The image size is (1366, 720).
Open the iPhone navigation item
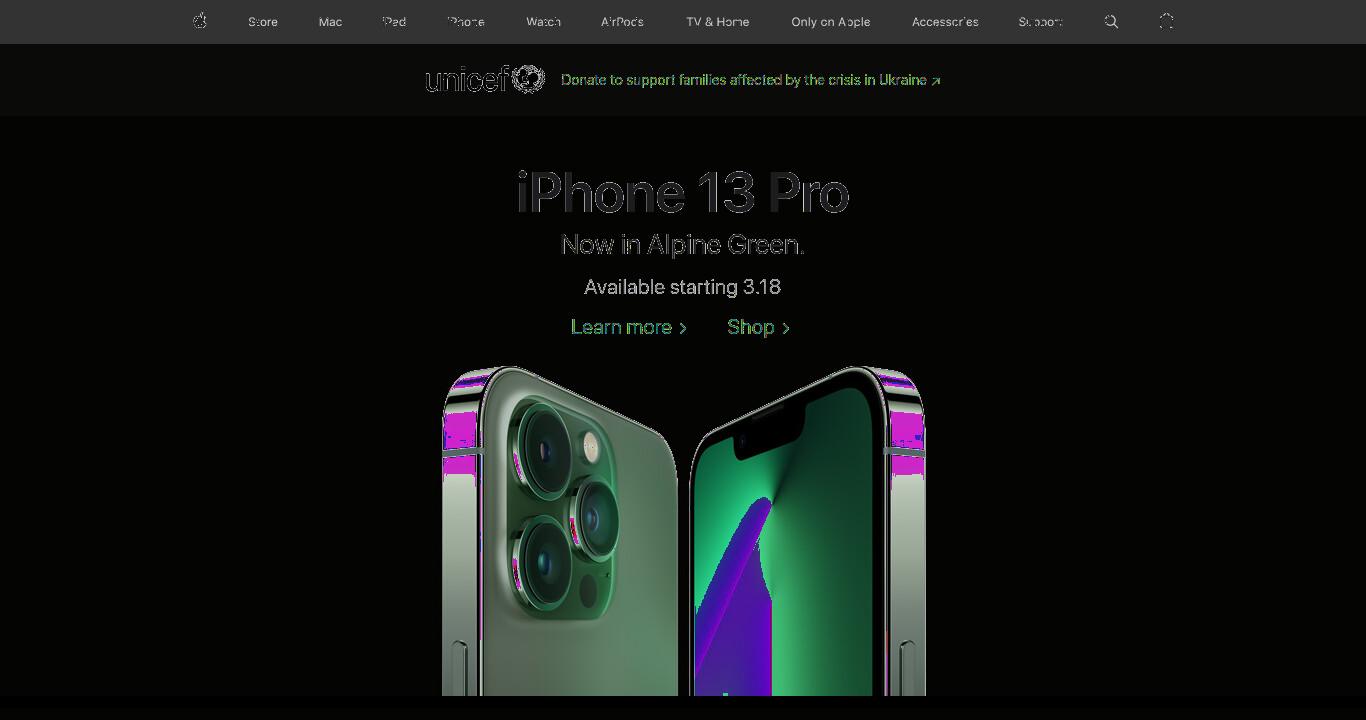click(x=466, y=22)
